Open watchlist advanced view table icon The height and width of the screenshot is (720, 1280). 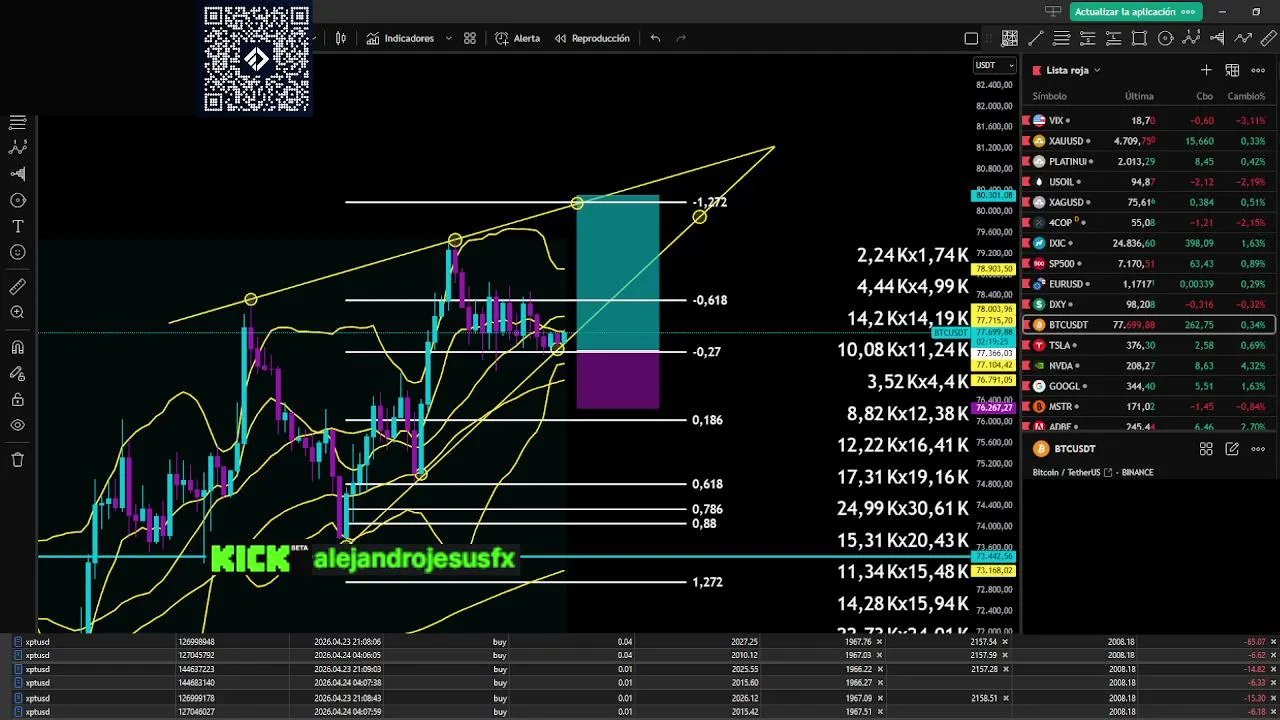1232,70
